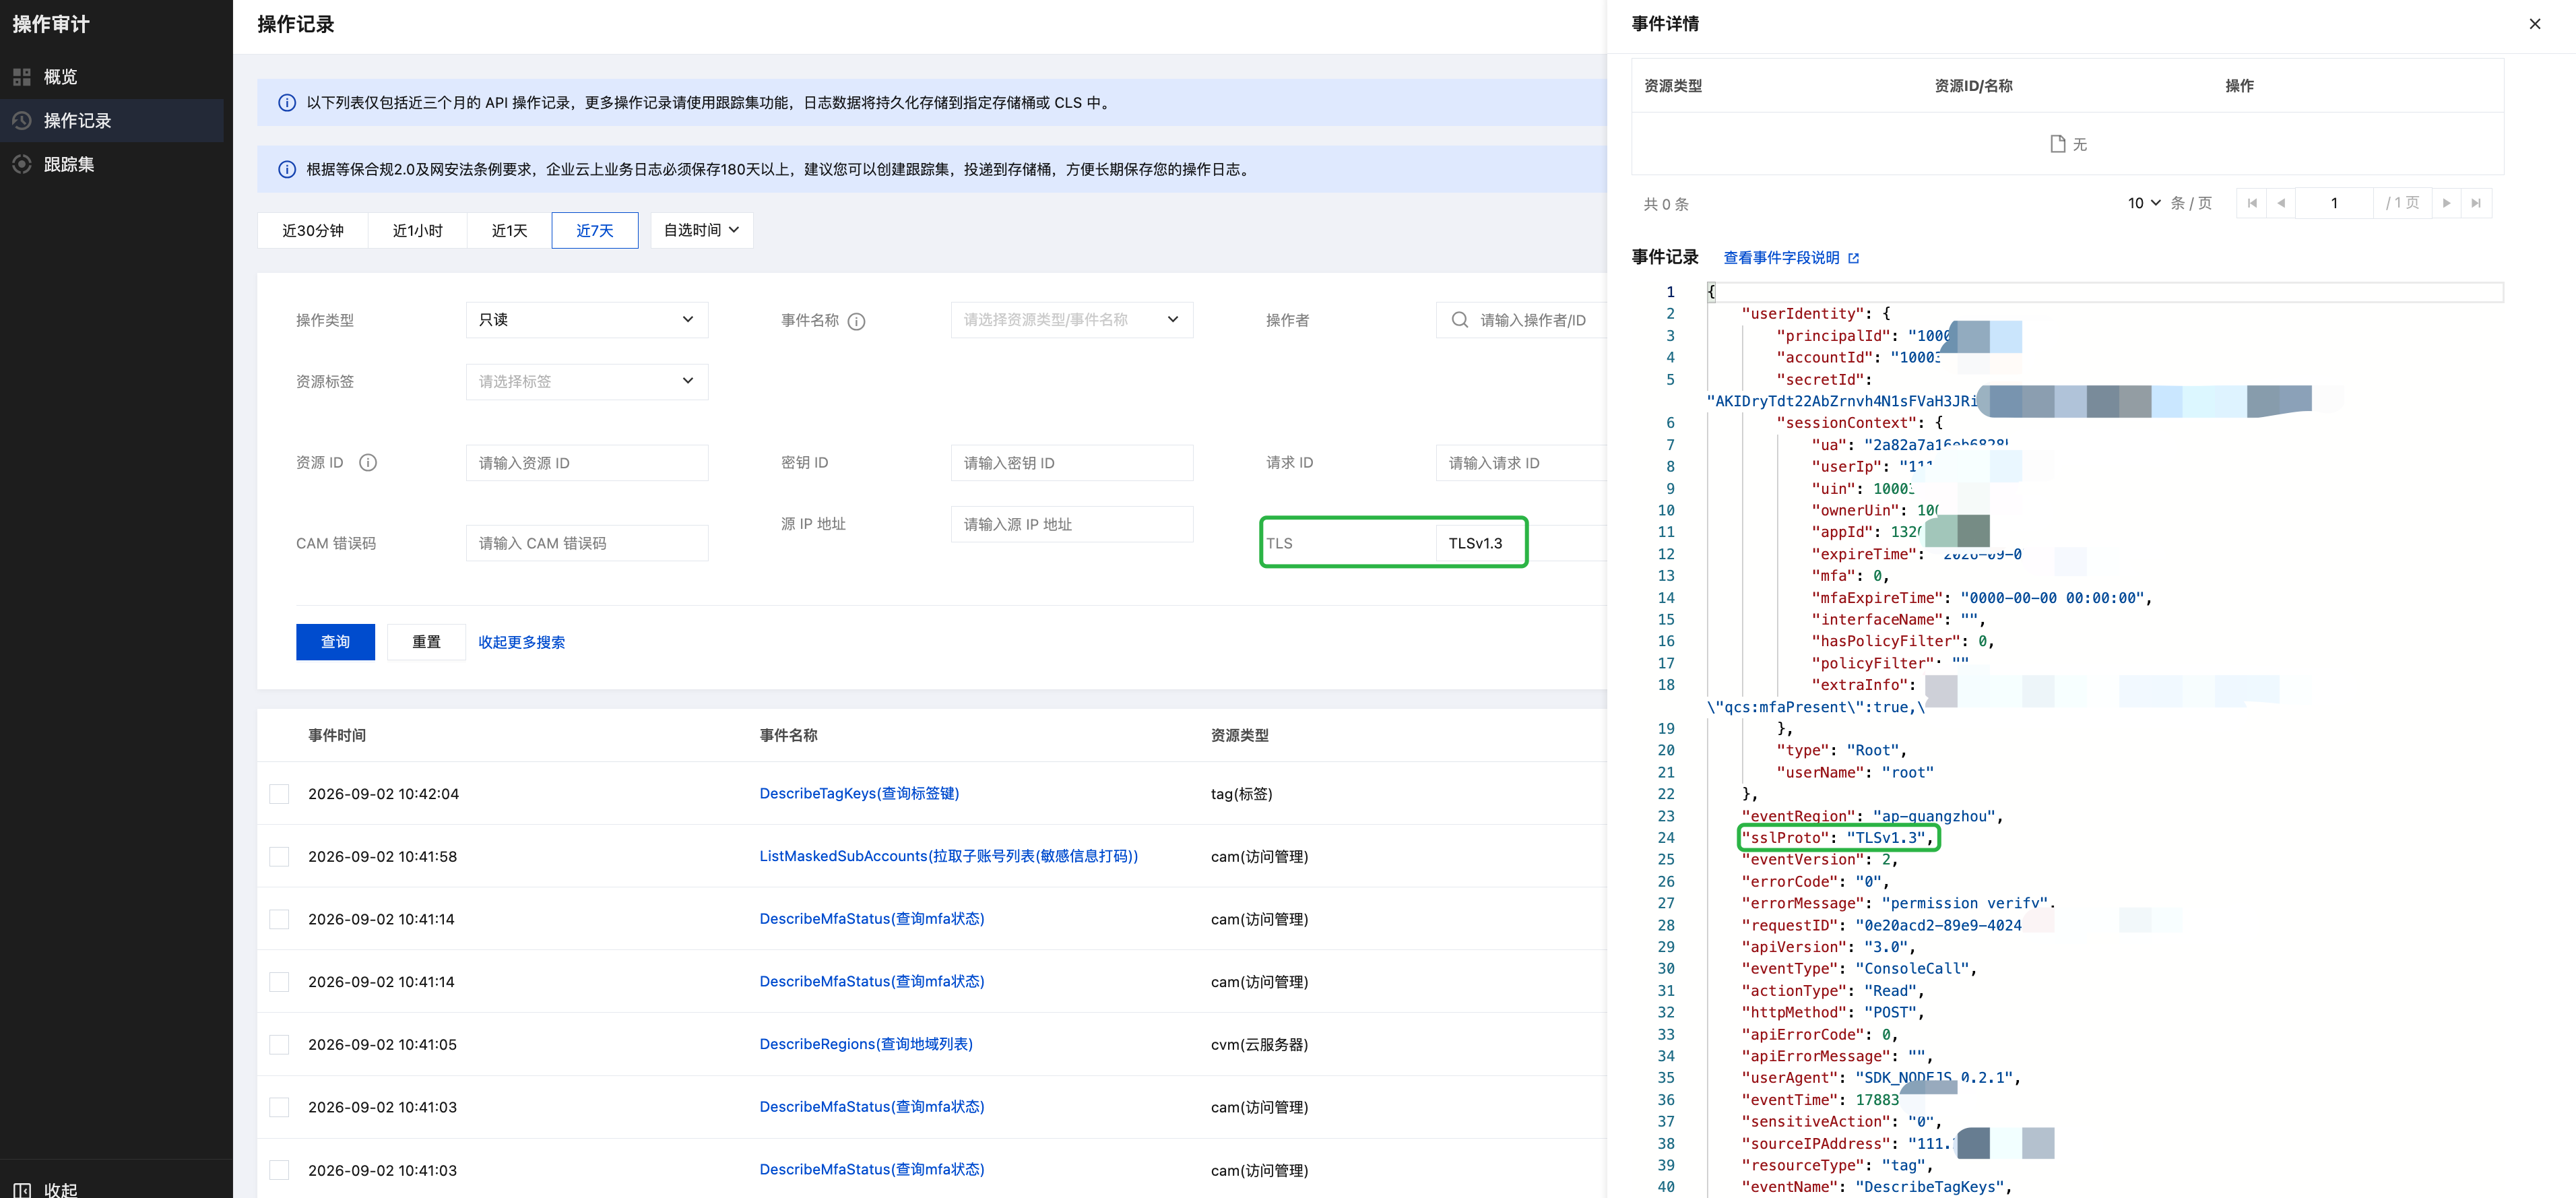Viewport: 2576px width, 1198px height.
Task: Go to the last page in pagination
Action: (2476, 203)
